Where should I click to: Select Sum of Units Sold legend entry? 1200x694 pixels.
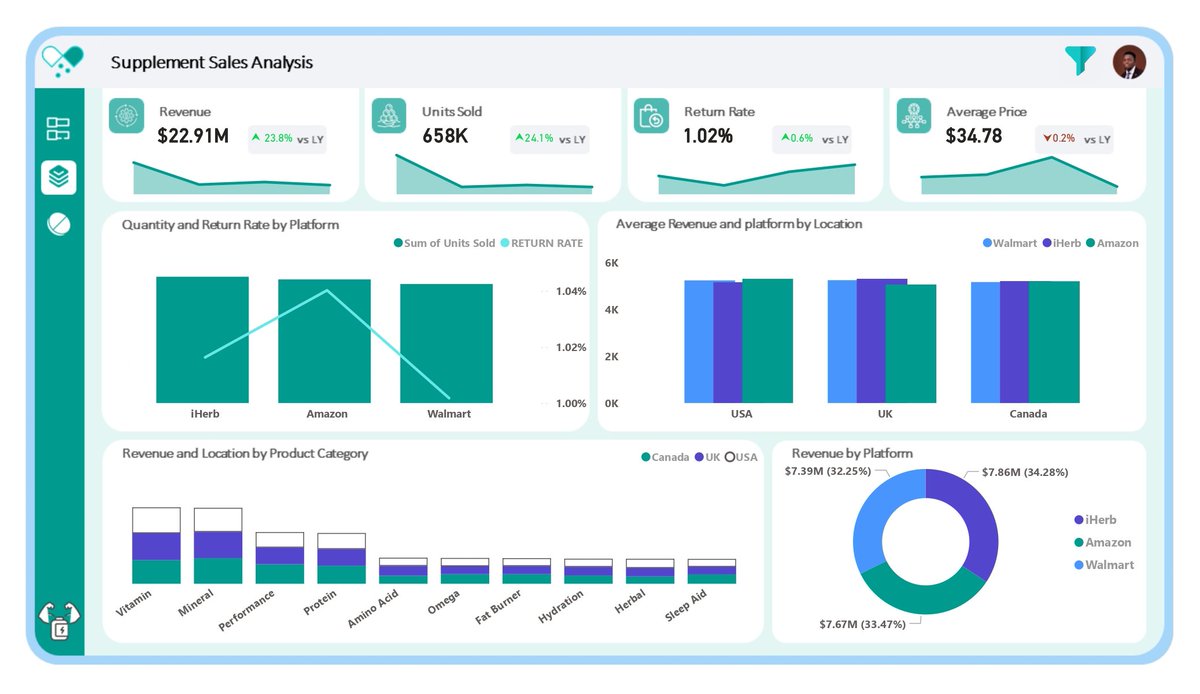pyautogui.click(x=444, y=243)
